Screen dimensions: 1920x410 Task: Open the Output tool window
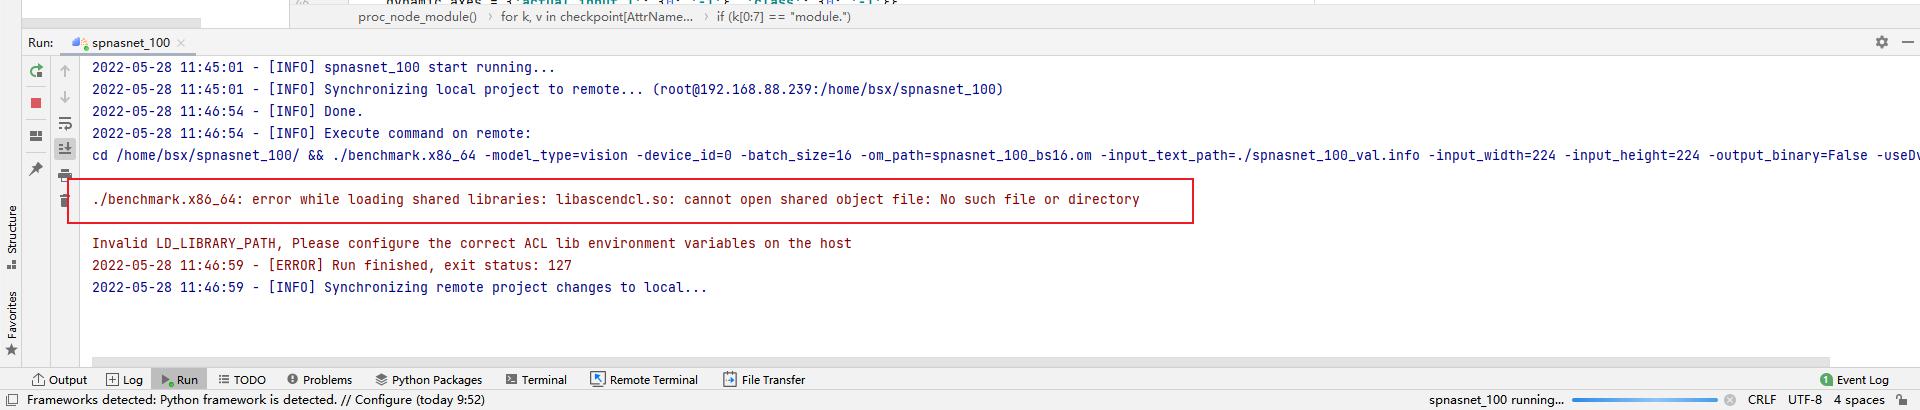(59, 380)
